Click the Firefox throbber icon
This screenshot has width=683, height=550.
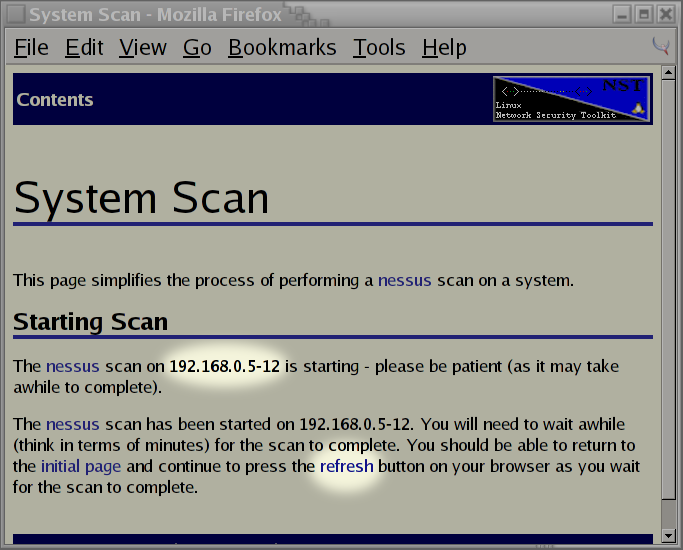[661, 46]
